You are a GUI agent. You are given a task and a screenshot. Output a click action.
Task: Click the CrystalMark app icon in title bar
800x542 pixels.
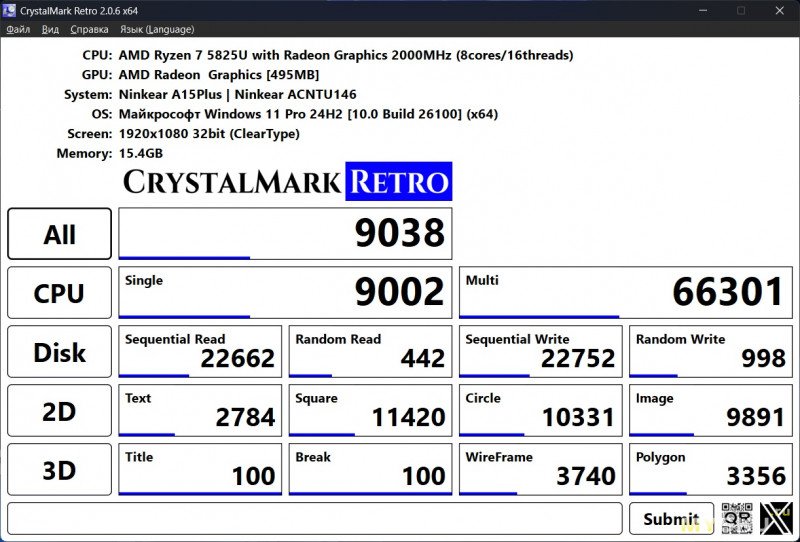[12, 10]
